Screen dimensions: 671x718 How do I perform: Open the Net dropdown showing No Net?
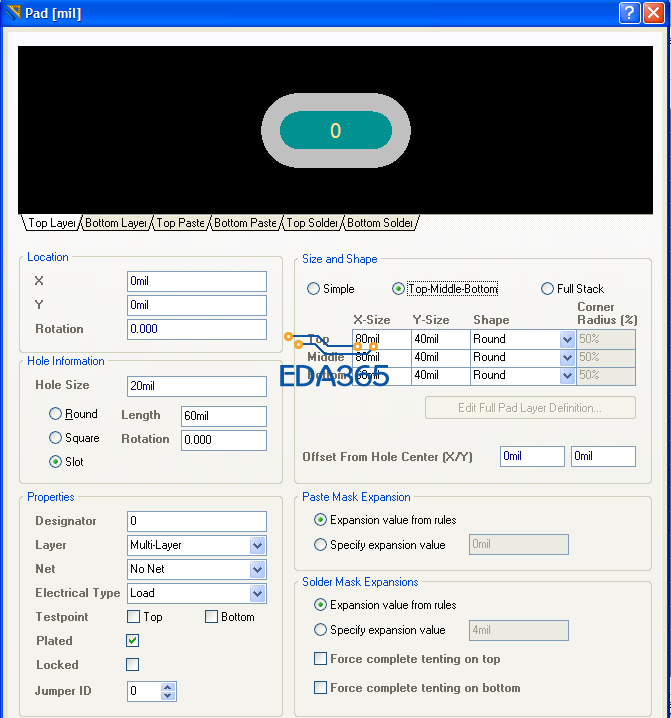[x=257, y=570]
